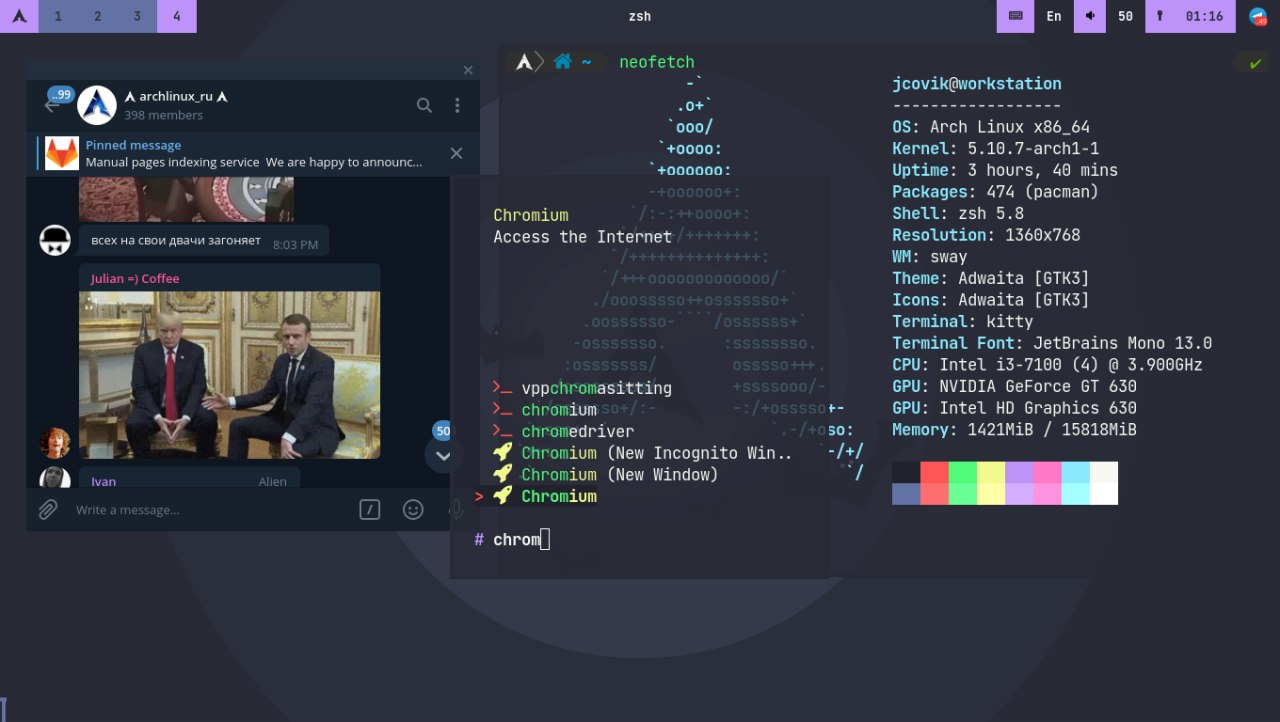Focus the Write a message field
Viewport: 1280px width, 722px height.
coord(210,510)
